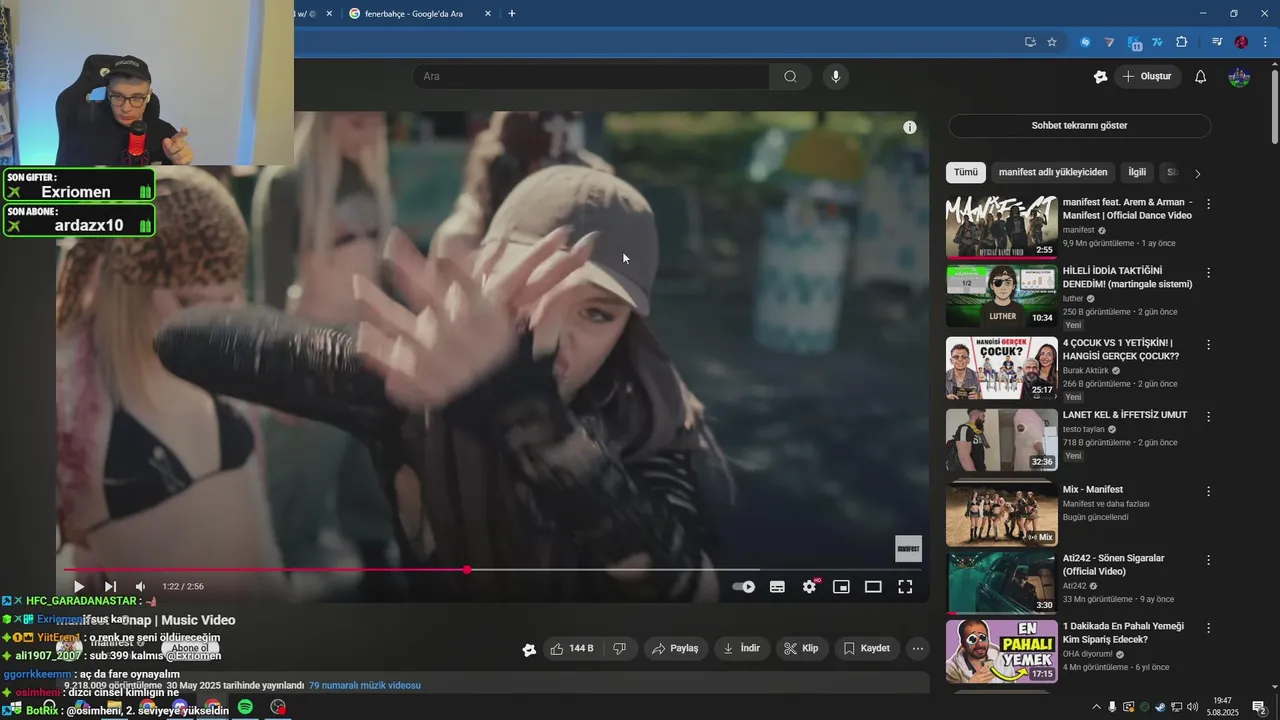Like the video with 144 B likes

tap(572, 649)
